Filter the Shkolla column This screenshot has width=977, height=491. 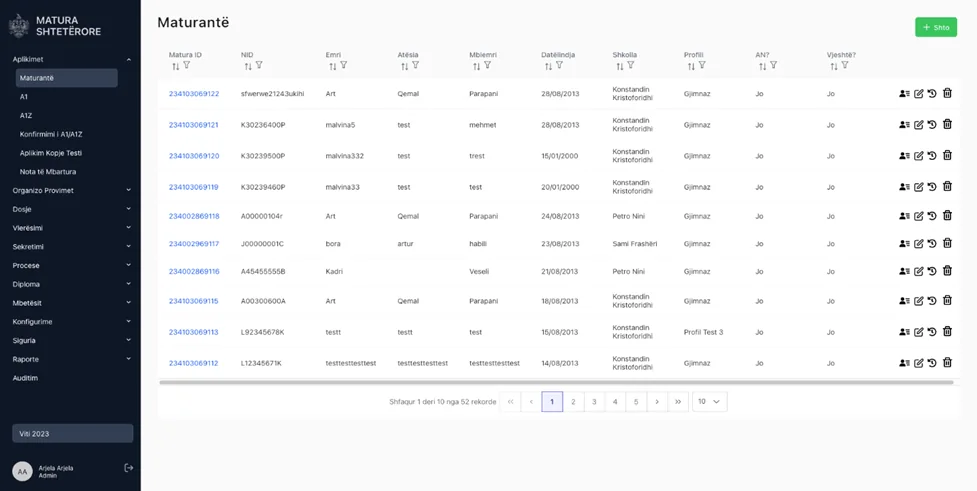tap(631, 65)
